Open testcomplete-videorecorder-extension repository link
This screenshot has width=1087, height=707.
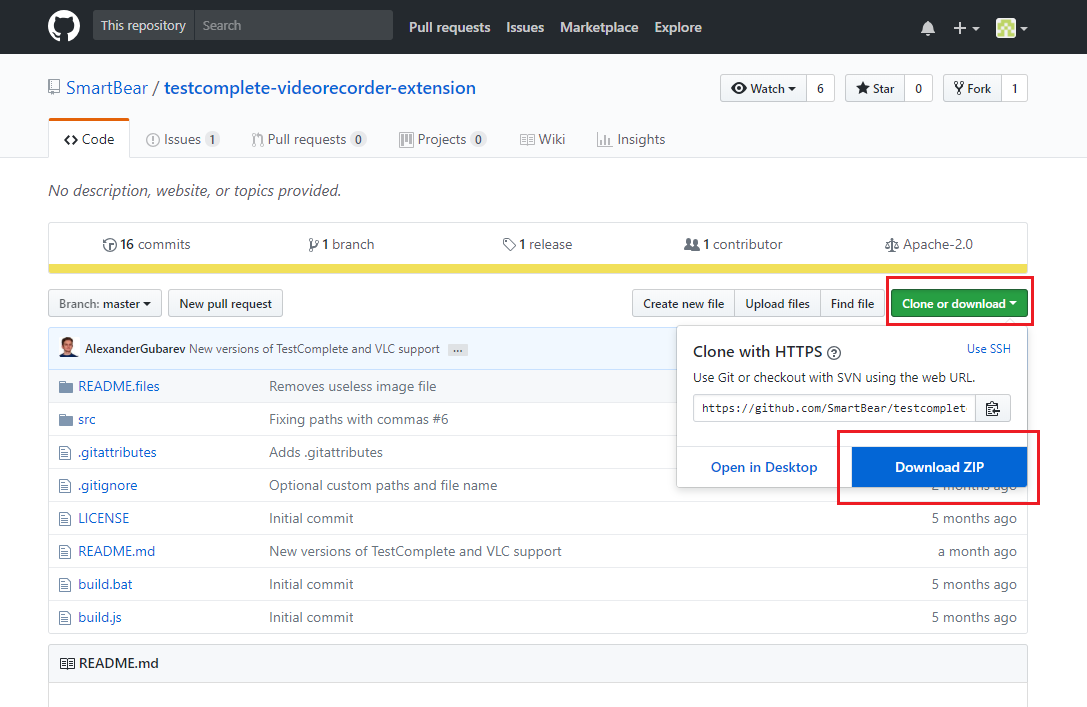320,88
